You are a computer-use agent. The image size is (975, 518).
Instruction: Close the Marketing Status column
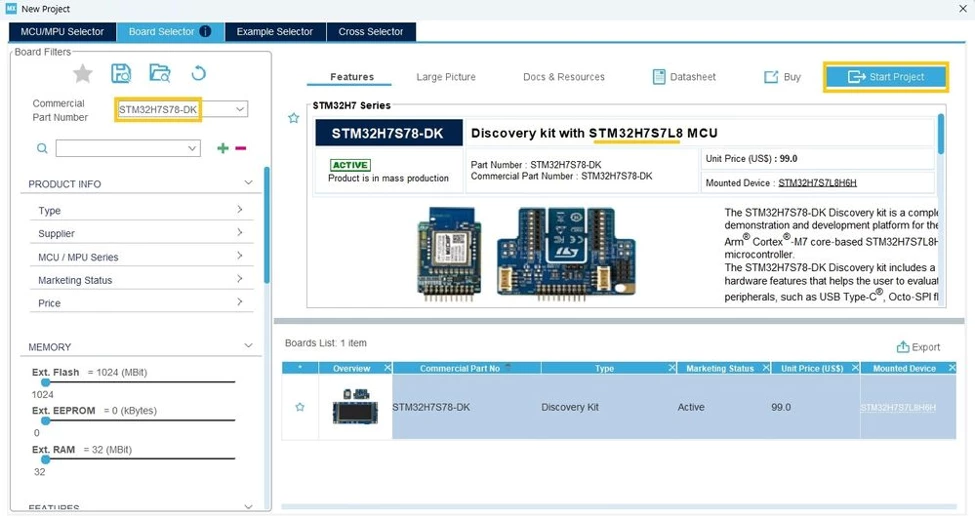[766, 368]
